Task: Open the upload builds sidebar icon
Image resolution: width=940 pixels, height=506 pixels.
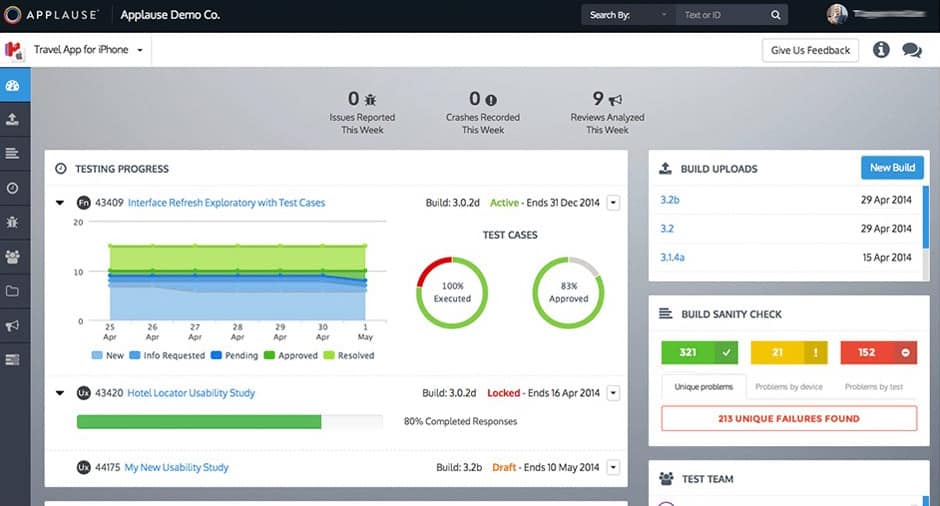Action: (x=13, y=120)
